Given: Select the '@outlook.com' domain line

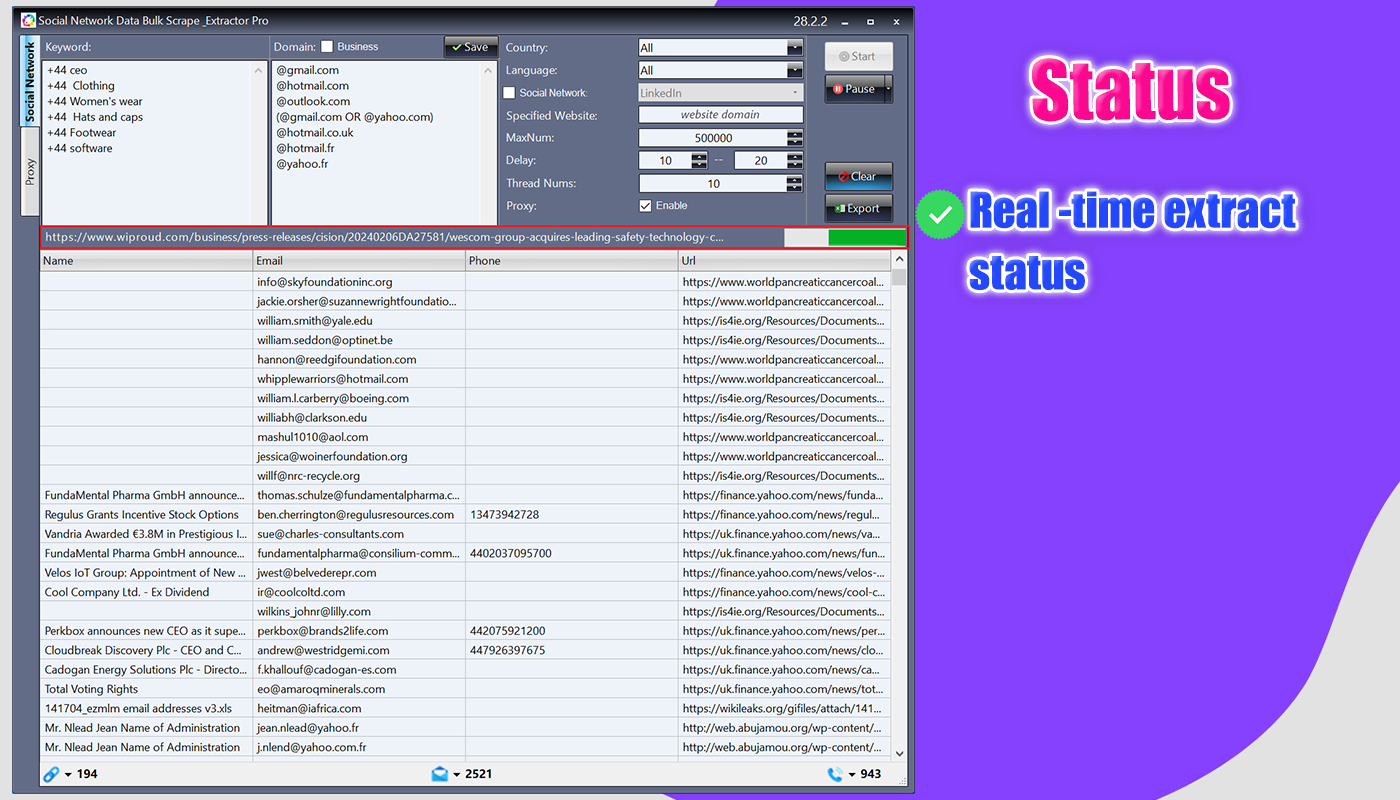Looking at the screenshot, I should click(x=313, y=101).
